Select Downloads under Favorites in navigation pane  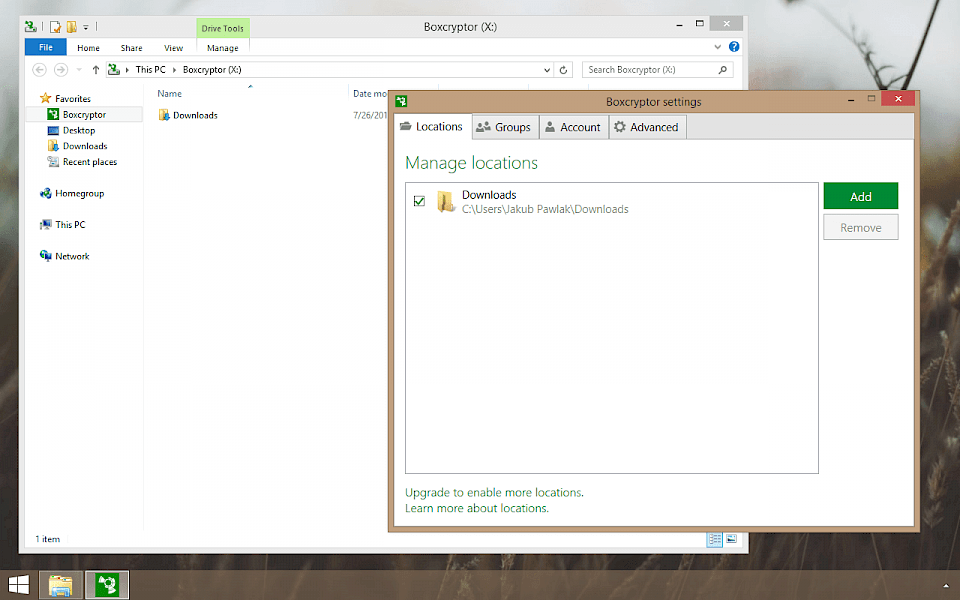coord(85,146)
